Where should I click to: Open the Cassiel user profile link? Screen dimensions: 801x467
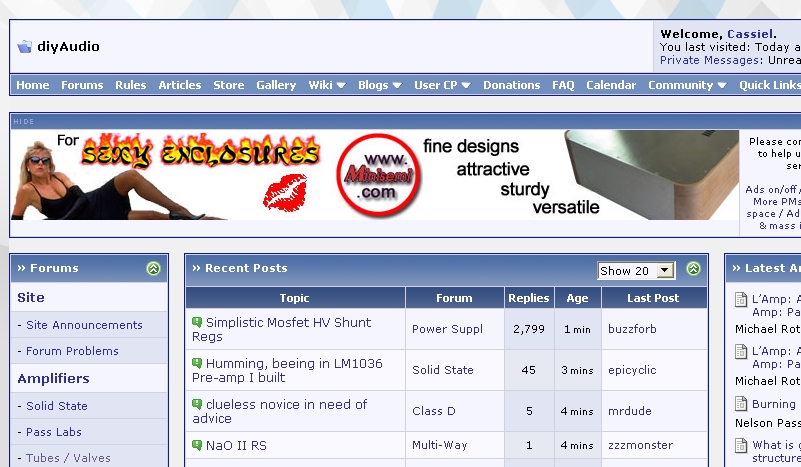[x=749, y=34]
